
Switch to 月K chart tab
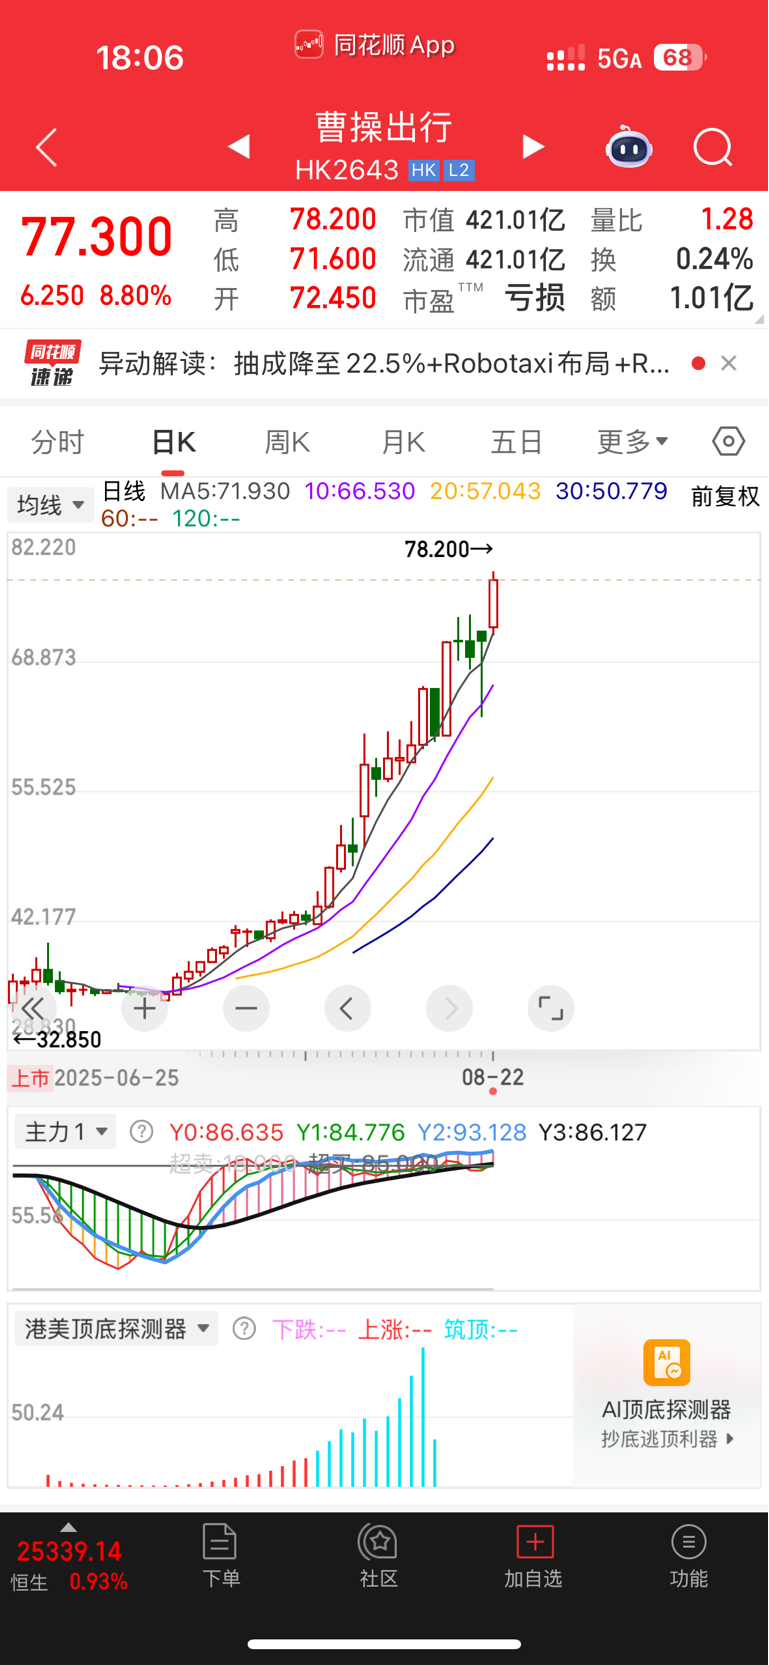[x=404, y=442]
